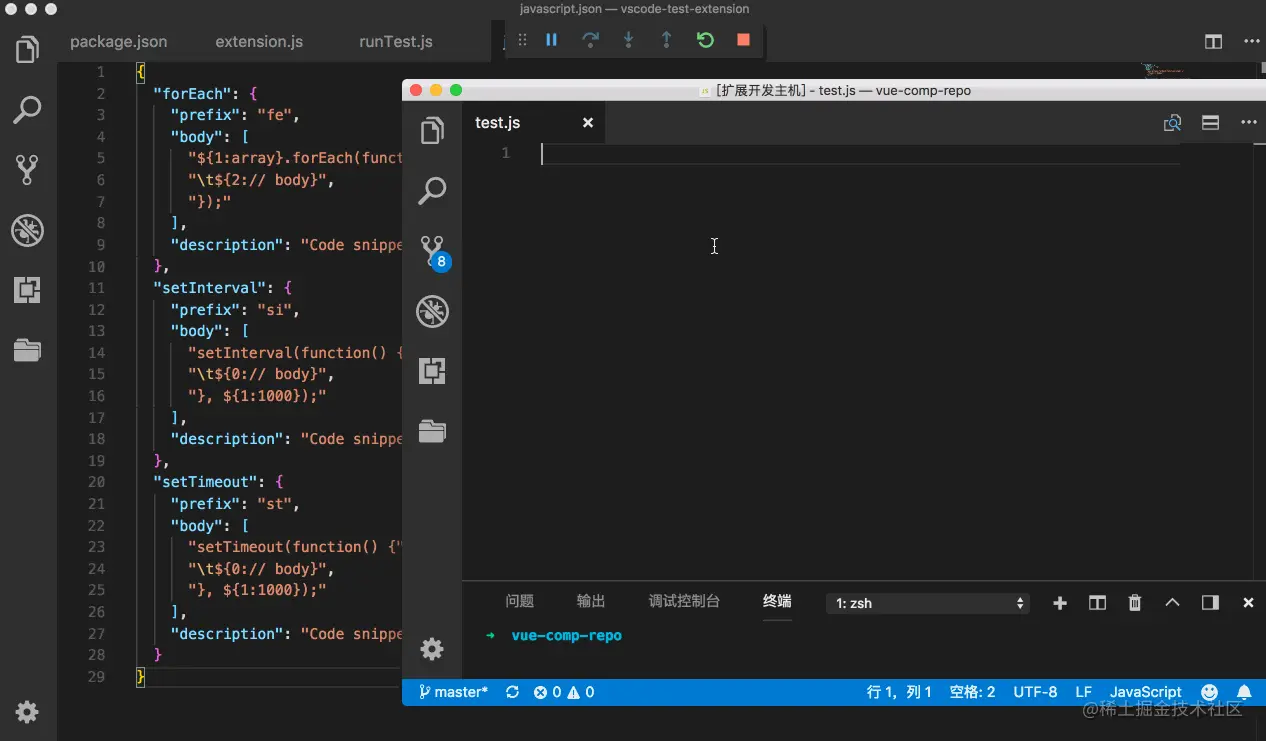This screenshot has width=1266, height=741.
Task: Click 行 1, 列 1 cursor position
Action: click(x=899, y=692)
